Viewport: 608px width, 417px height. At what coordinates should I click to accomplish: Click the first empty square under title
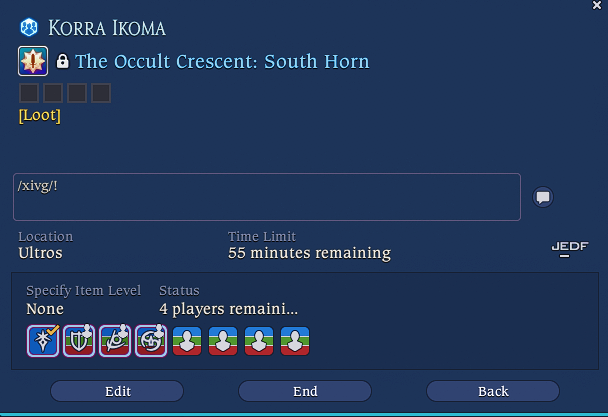point(29,93)
